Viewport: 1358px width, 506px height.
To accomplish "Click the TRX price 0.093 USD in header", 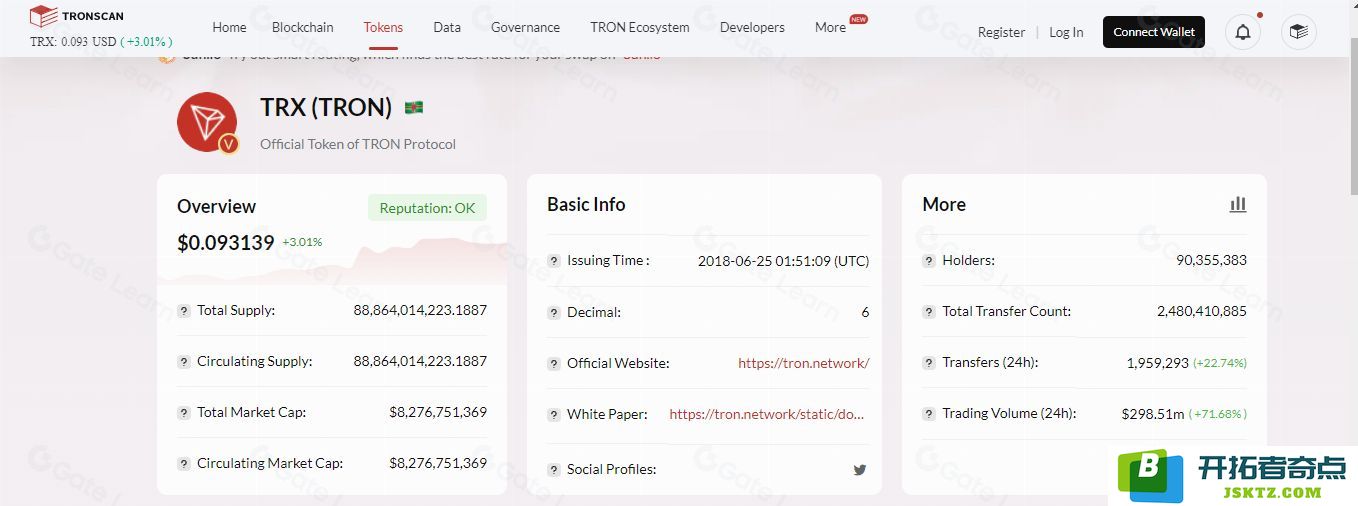I will (x=73, y=42).
